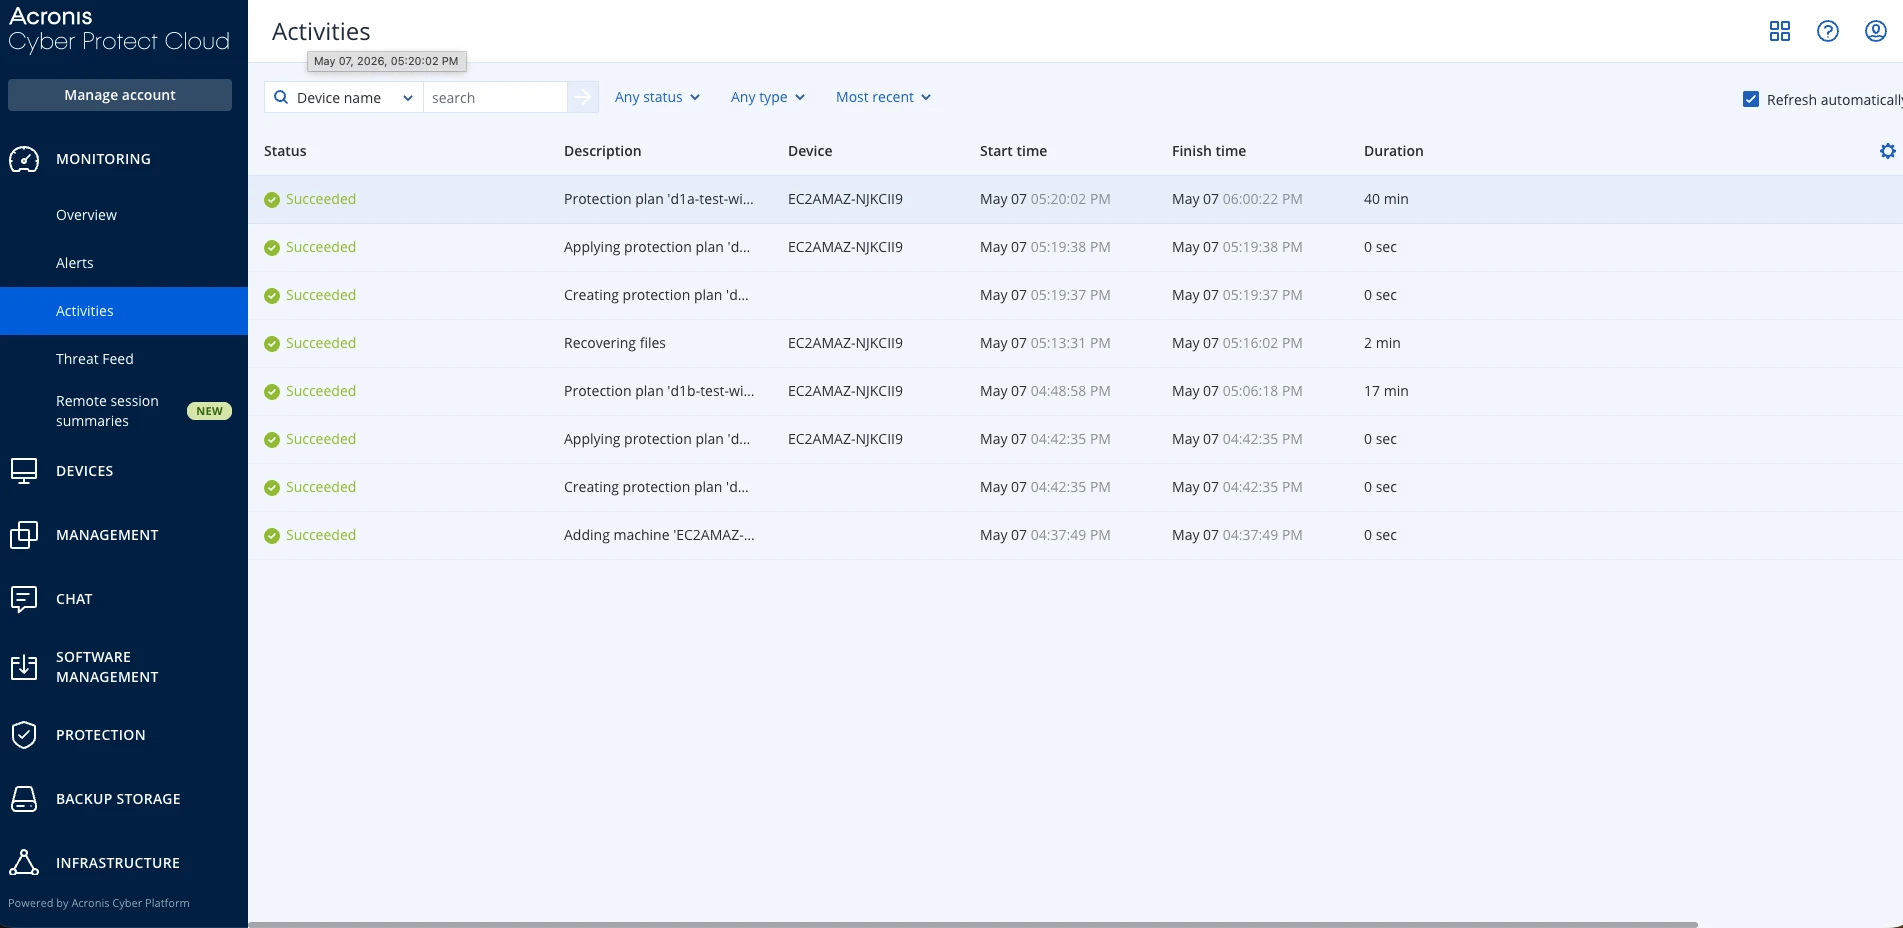Viewport: 1903px width, 928px height.
Task: Open 'Recovering files' activity
Action: [615, 343]
